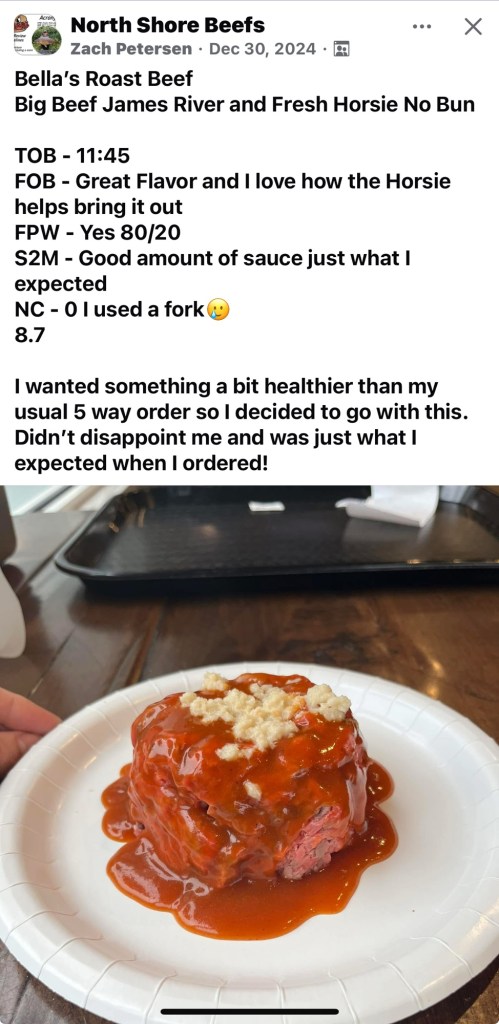The image size is (499, 1024).
Task: Open the roast beef photo full screen
Action: [250, 754]
